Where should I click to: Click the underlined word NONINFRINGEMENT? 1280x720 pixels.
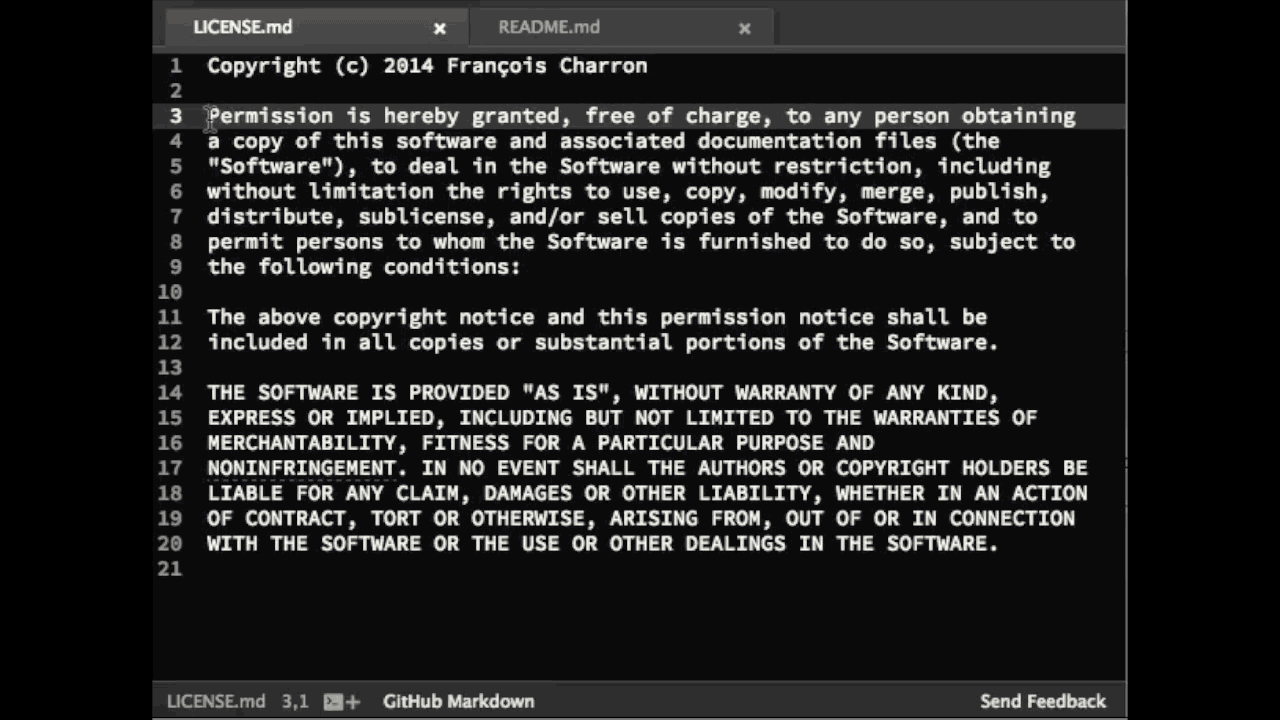[300, 468]
